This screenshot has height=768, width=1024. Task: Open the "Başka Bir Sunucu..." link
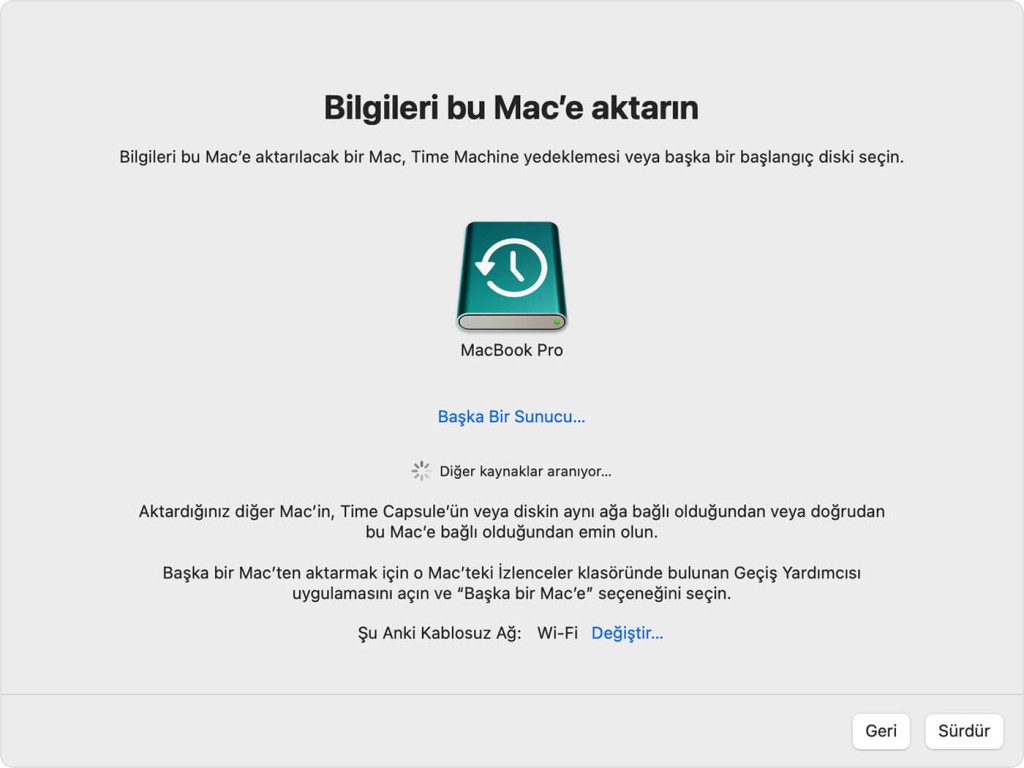click(x=511, y=417)
